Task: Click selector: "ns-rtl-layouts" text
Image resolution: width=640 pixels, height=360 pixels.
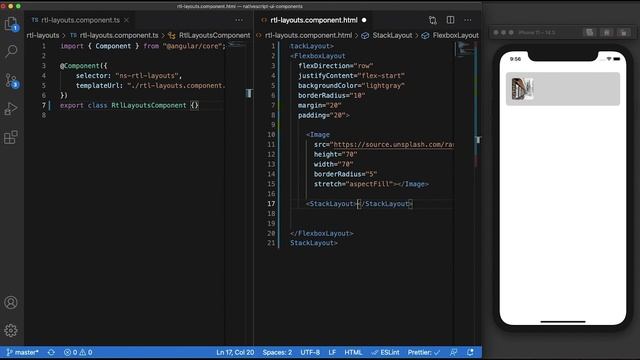Action: (129, 76)
